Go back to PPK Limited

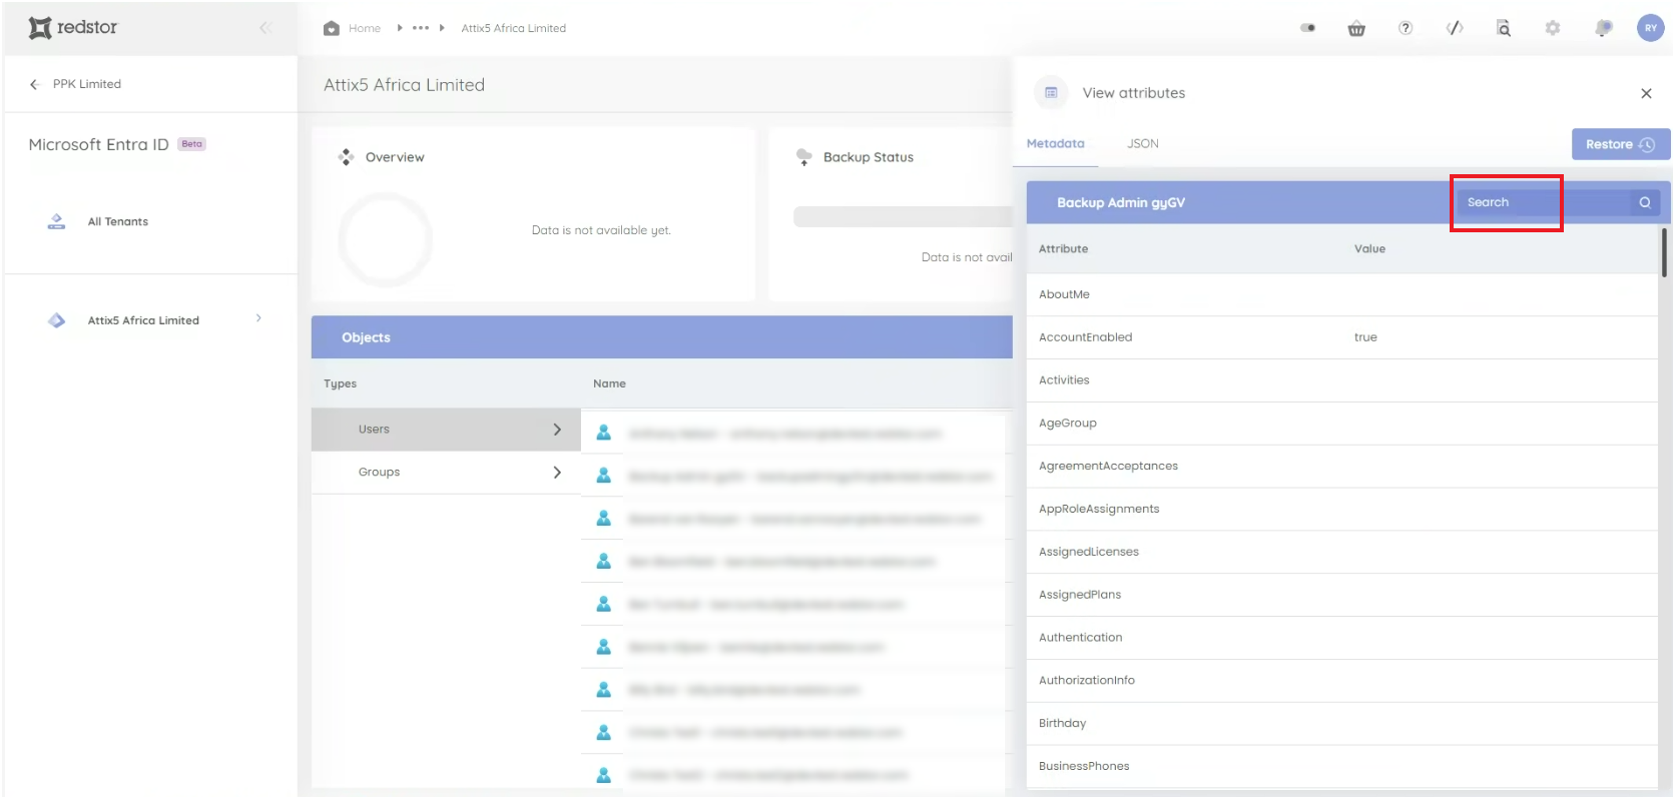click(x=87, y=84)
